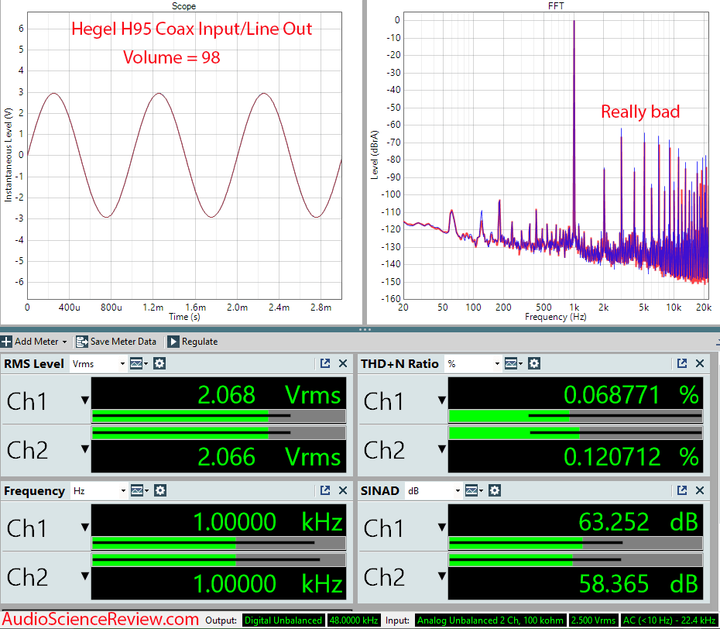Click THD+N Ratio Ch2 bar meter
Viewport: 720px width, 629px height.
[x=575, y=433]
